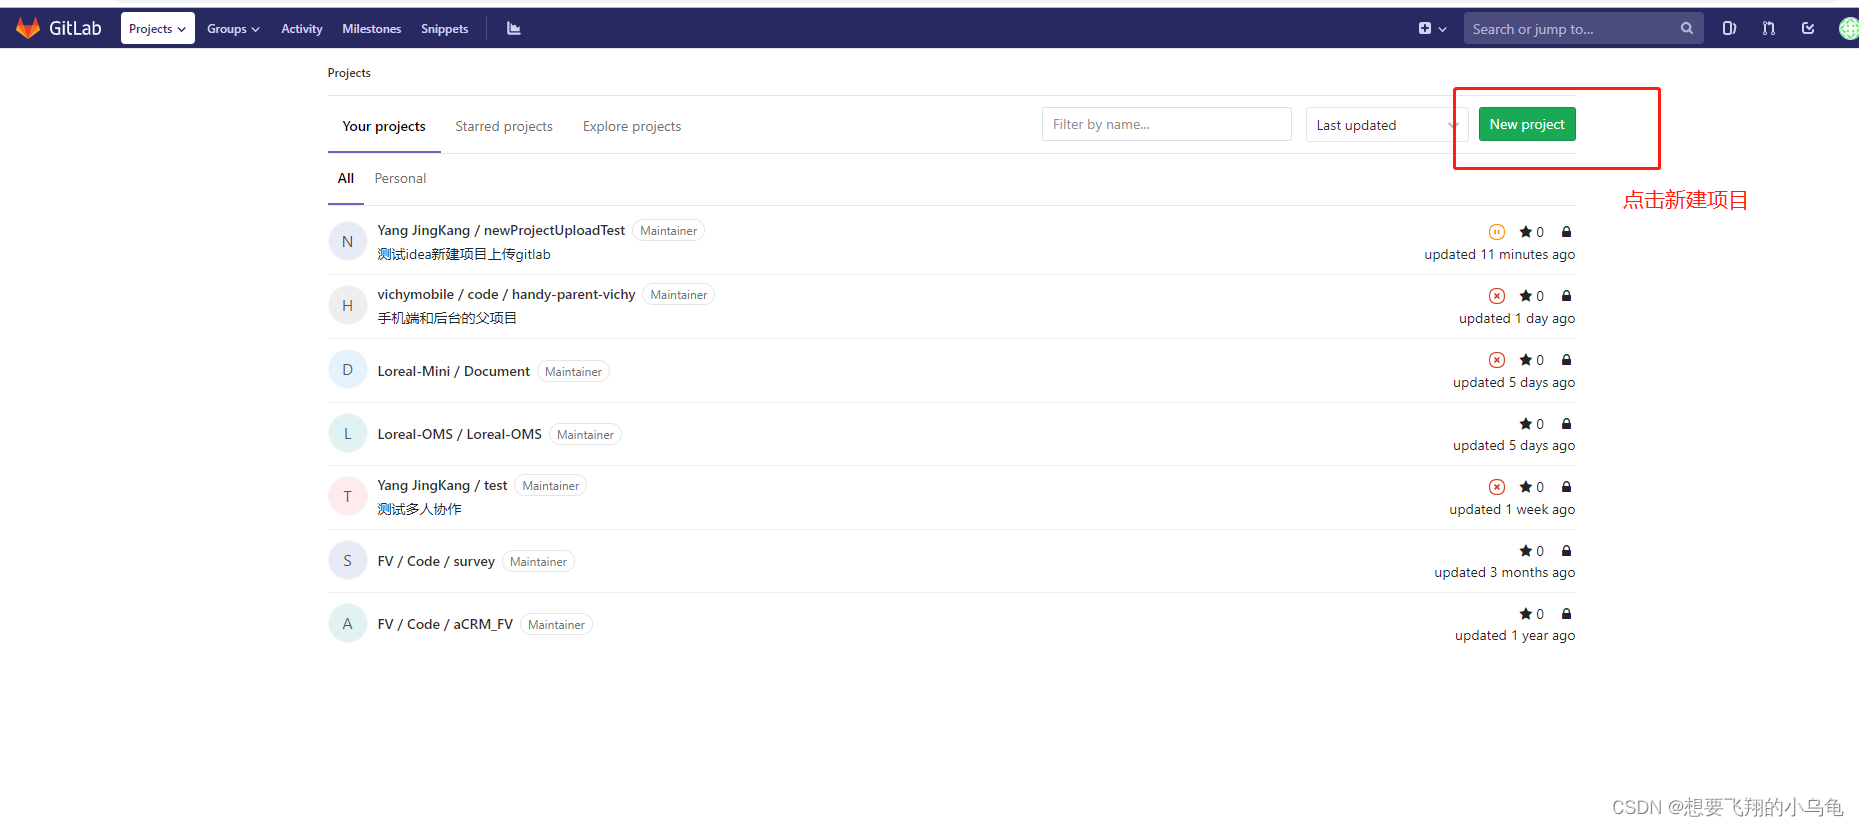Click star count of handy-parent-vichy
Image resolution: width=1859 pixels, height=826 pixels.
tap(1532, 296)
